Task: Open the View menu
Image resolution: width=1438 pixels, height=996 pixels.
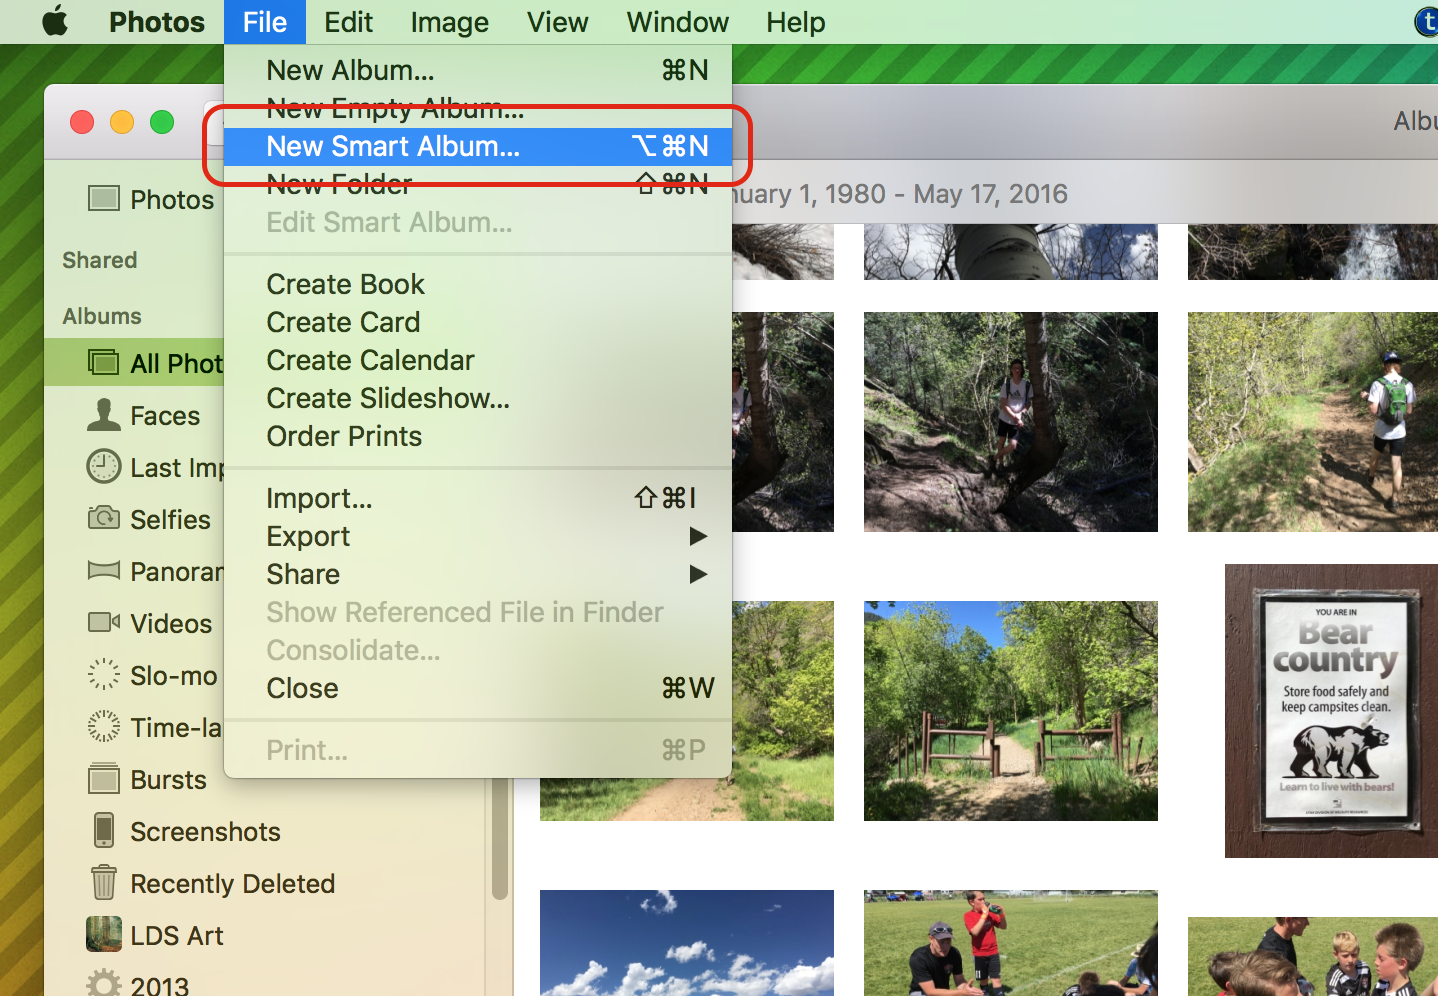Action: 557,22
